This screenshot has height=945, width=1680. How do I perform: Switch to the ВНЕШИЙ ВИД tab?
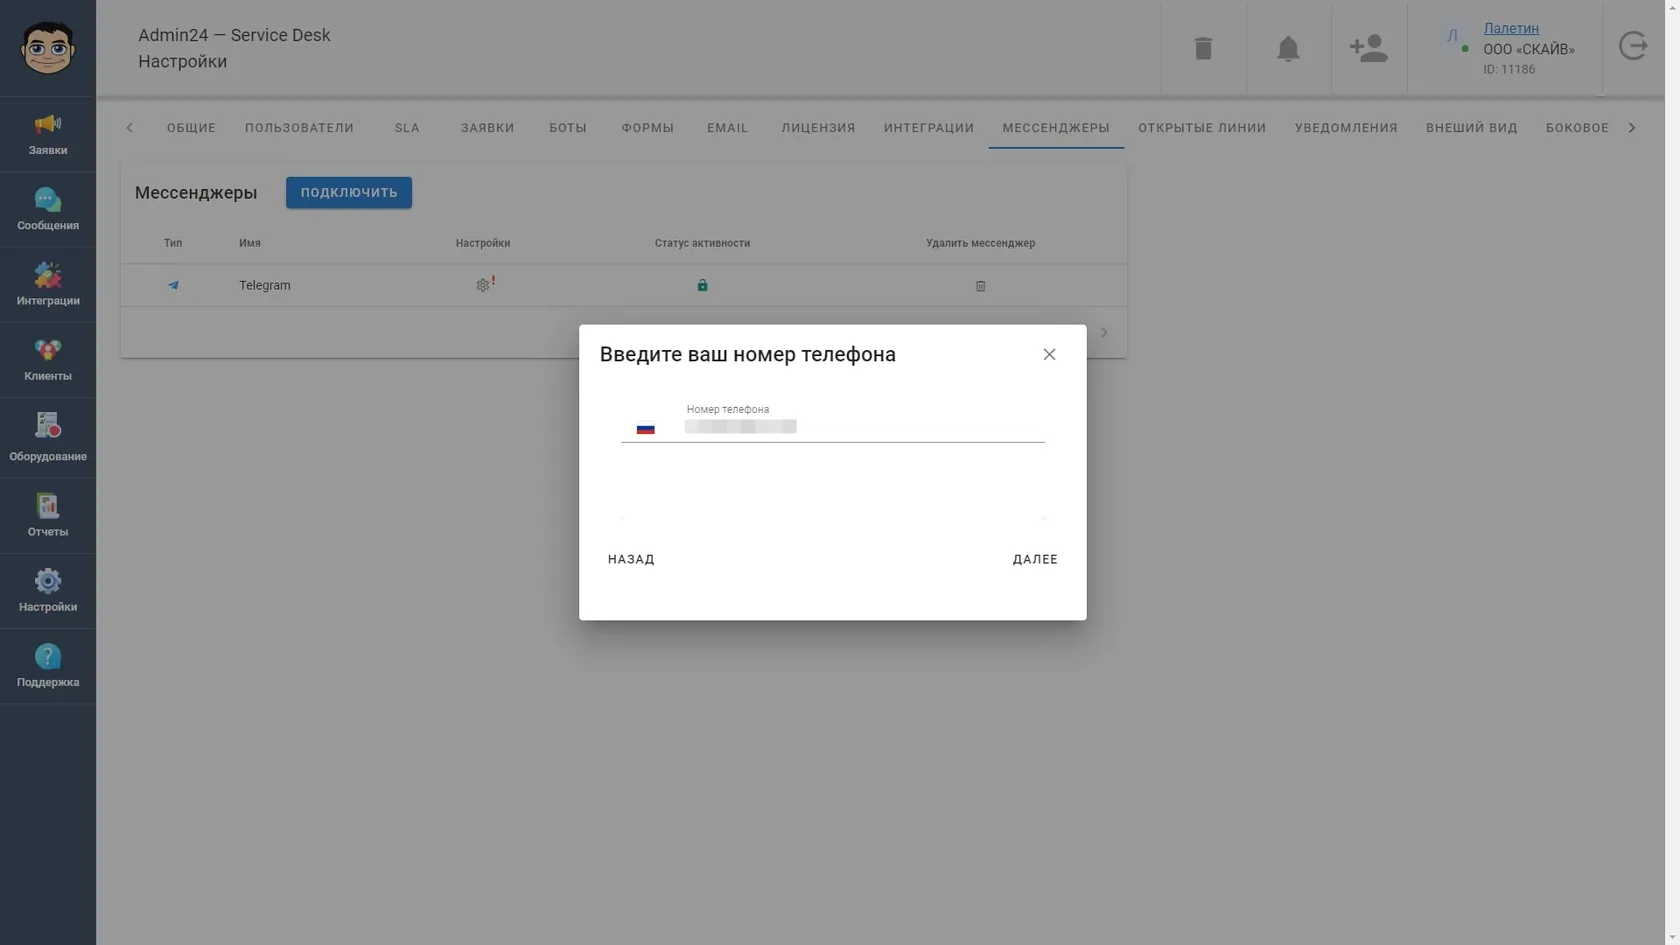click(x=1471, y=128)
